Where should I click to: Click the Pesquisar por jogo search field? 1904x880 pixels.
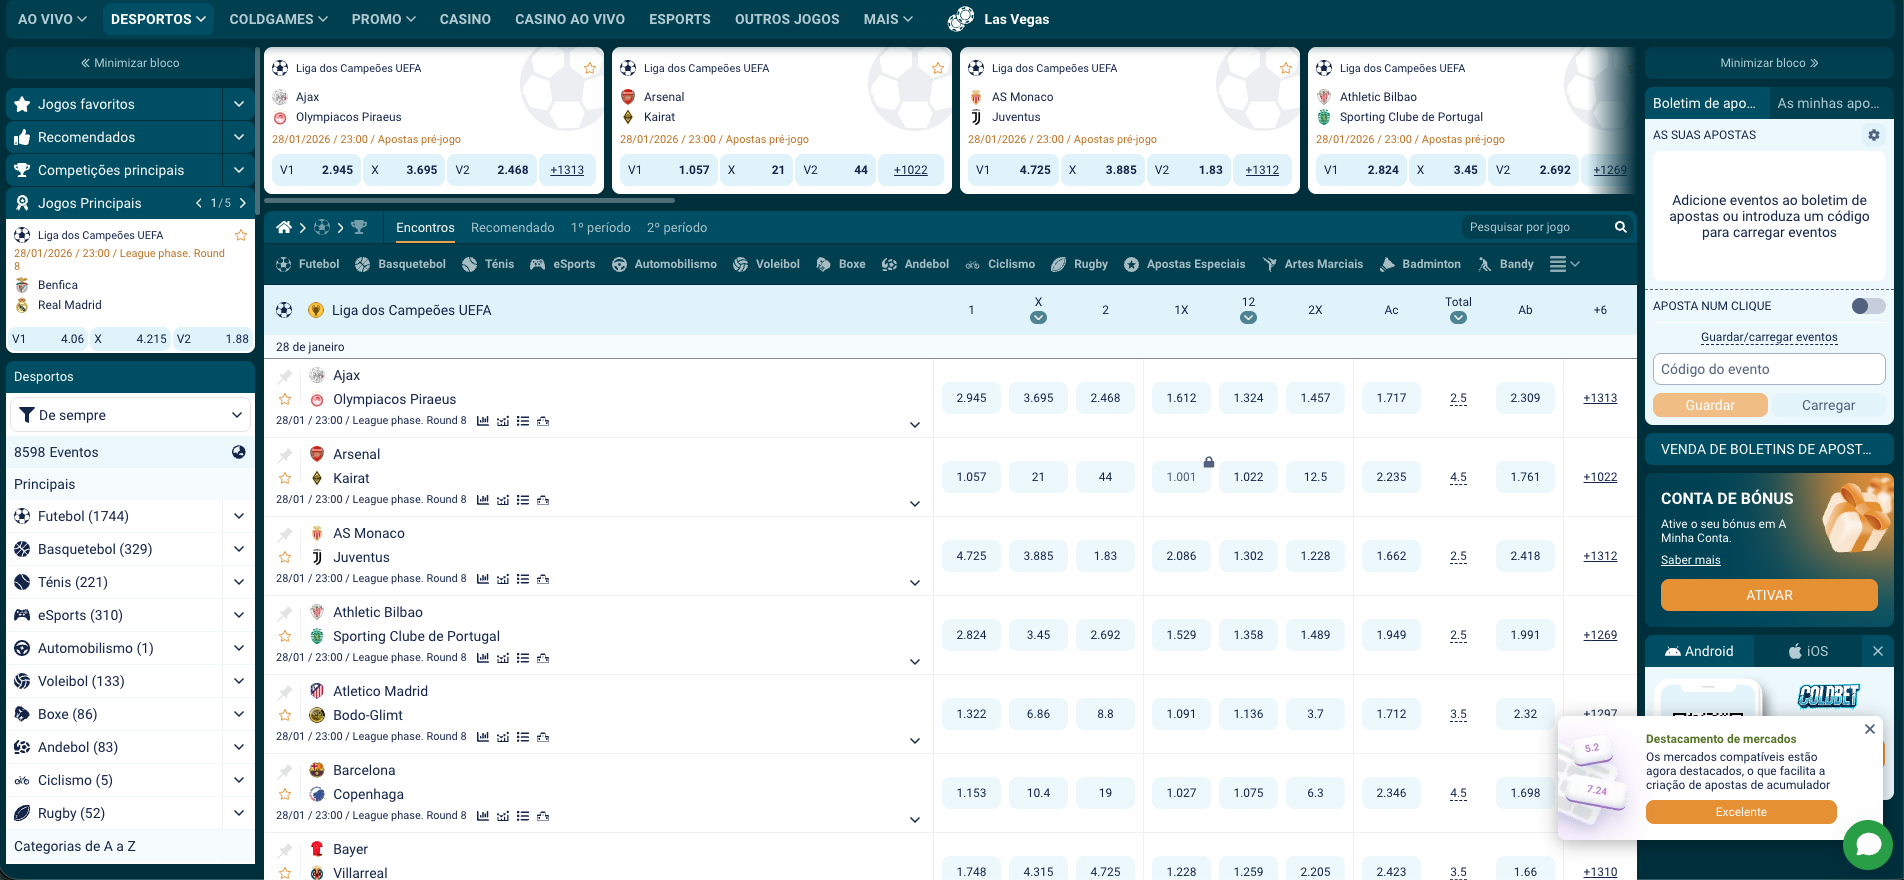click(x=1537, y=227)
